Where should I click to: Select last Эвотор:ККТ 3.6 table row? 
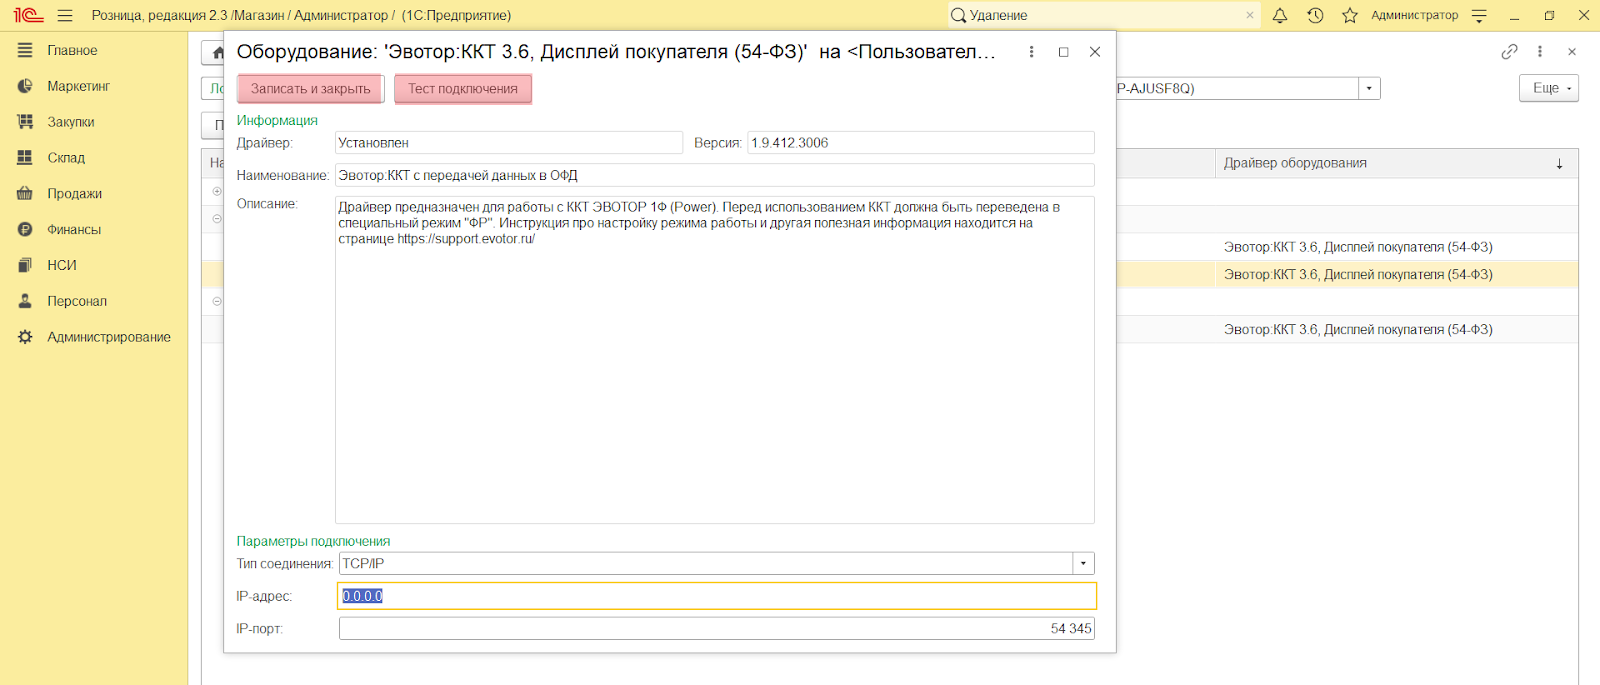point(1358,329)
